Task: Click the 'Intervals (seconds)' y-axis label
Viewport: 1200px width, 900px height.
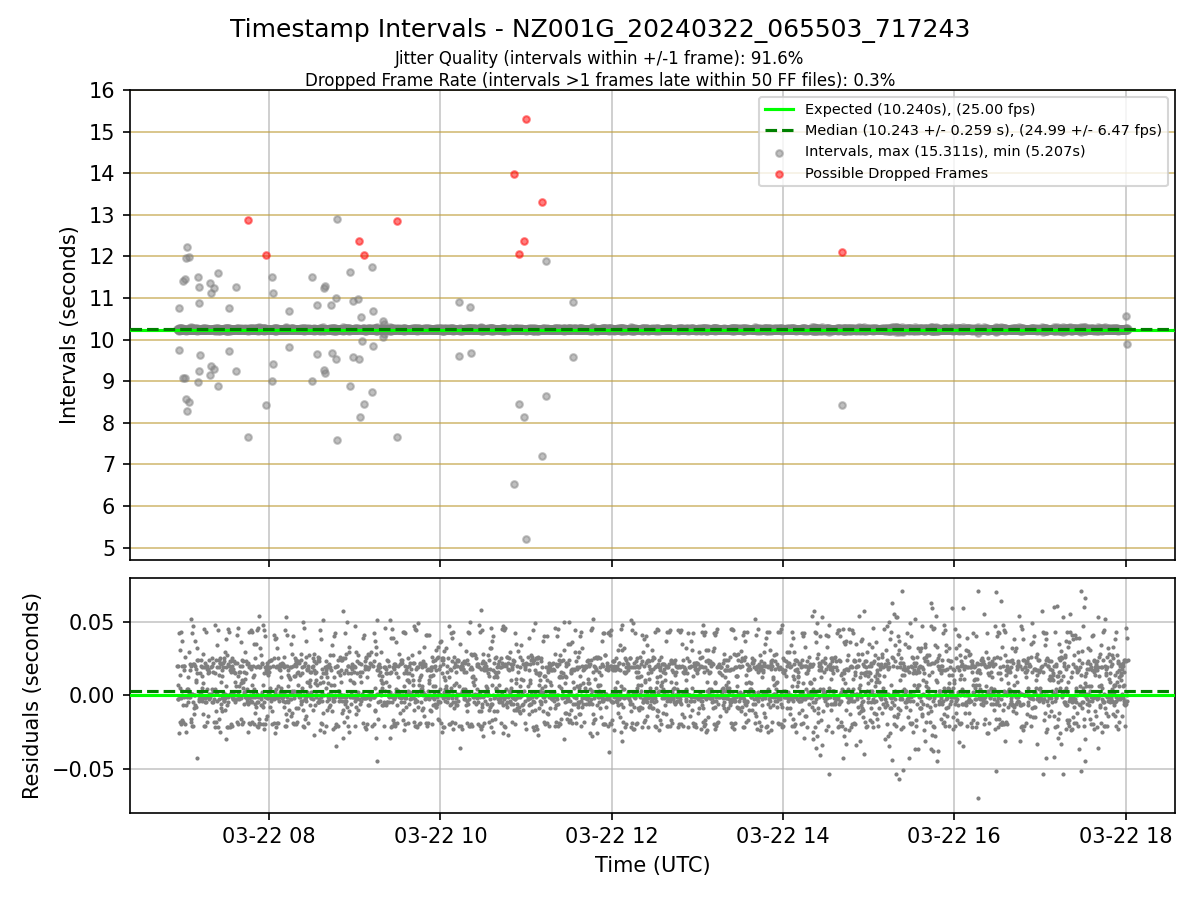Action: [69, 325]
